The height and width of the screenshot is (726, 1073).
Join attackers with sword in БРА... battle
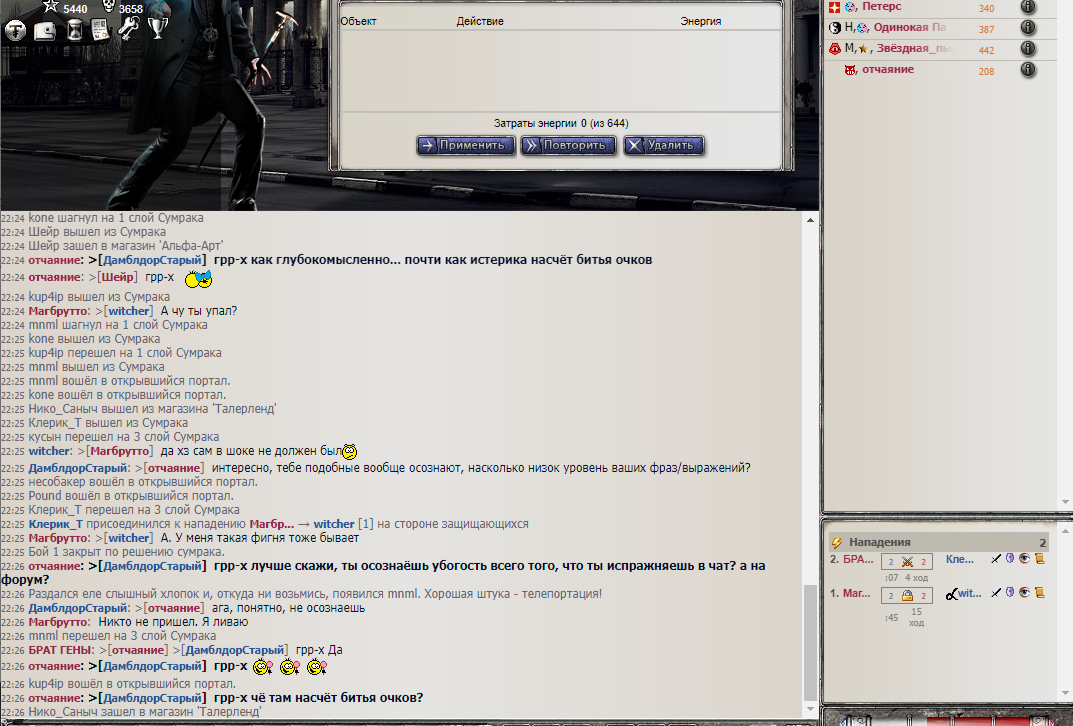pos(996,559)
